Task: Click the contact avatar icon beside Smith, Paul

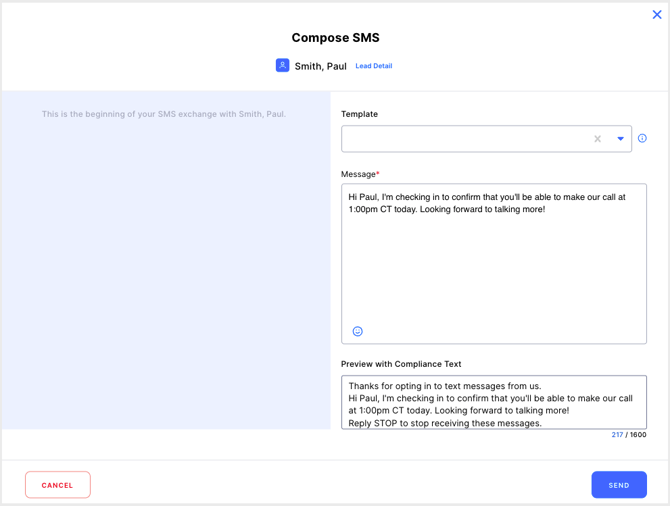Action: click(x=282, y=65)
